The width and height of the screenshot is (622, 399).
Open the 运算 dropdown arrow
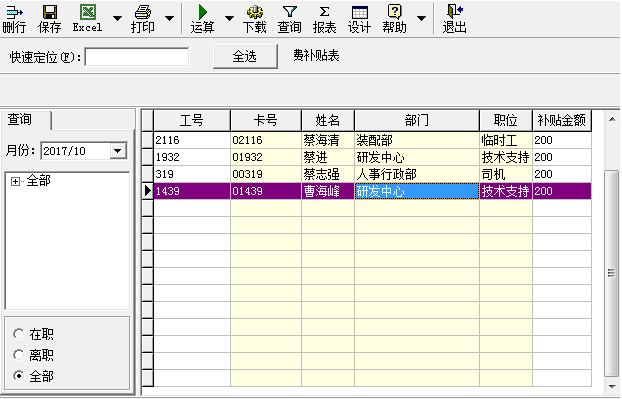click(x=229, y=18)
